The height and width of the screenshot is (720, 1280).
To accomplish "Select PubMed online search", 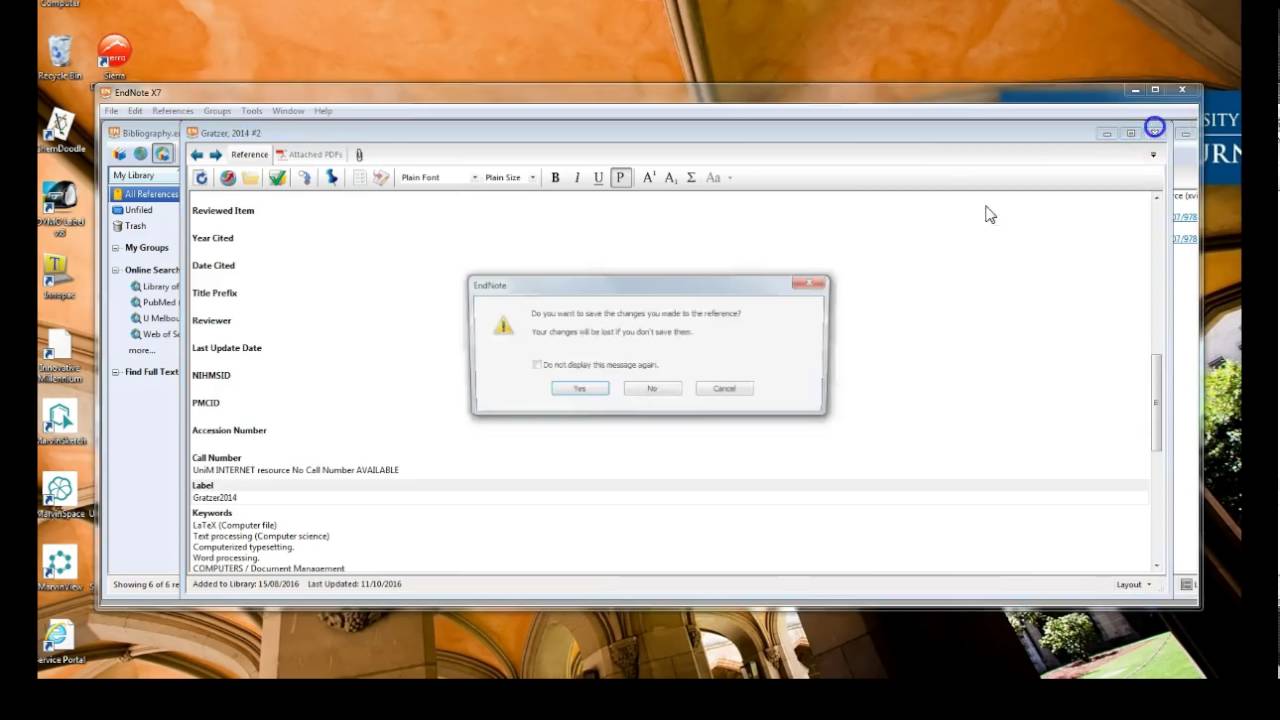I will [x=154, y=302].
